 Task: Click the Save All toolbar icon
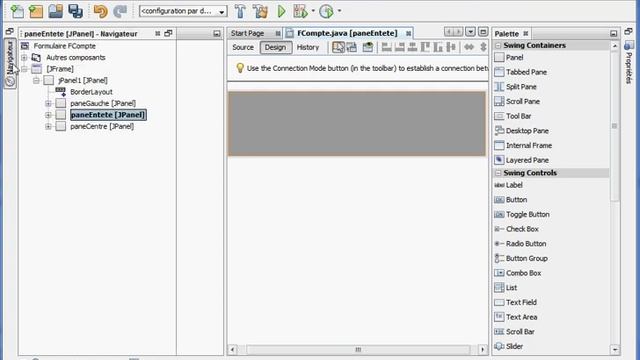click(x=76, y=11)
